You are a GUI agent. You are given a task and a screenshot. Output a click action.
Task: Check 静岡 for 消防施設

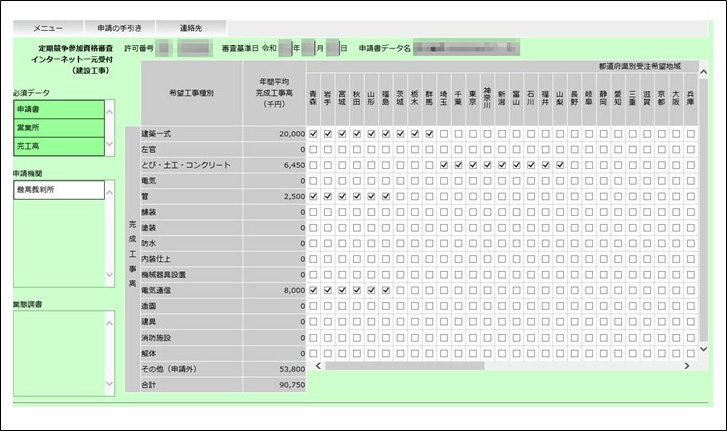[604, 337]
